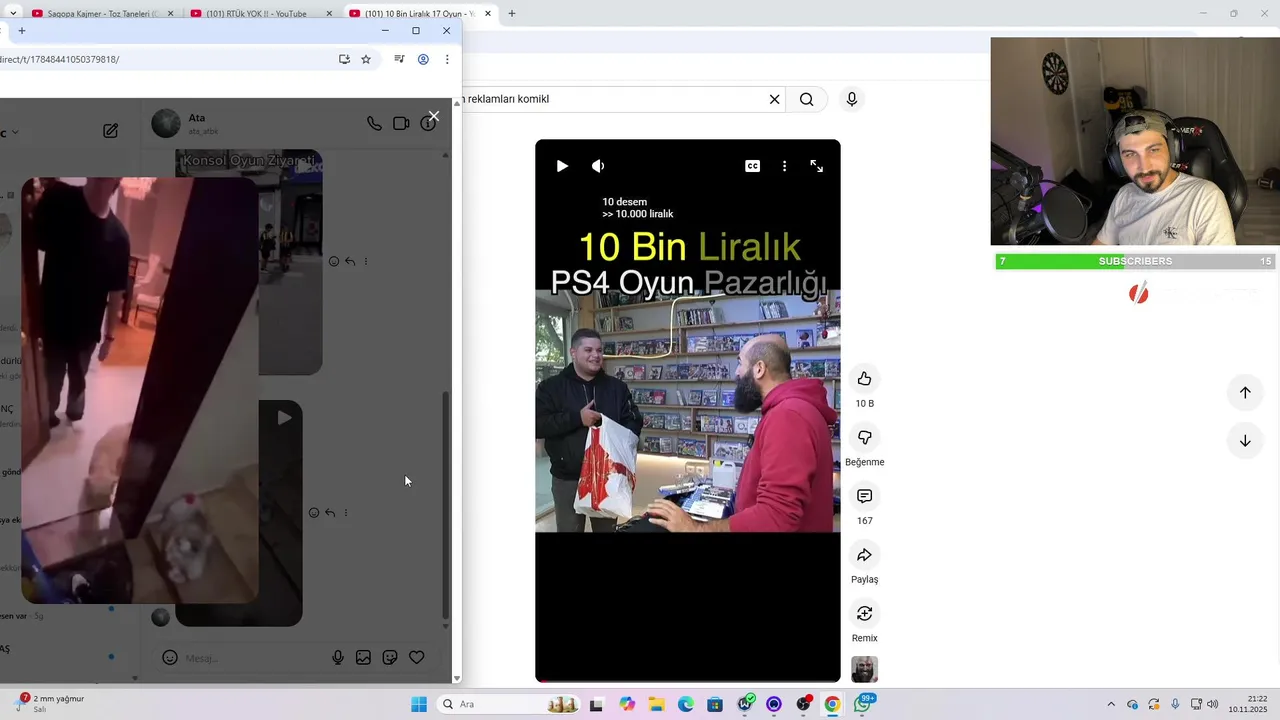The height and width of the screenshot is (720, 1280).
Task: Record a voice message in Instagram chat
Action: pos(338,657)
